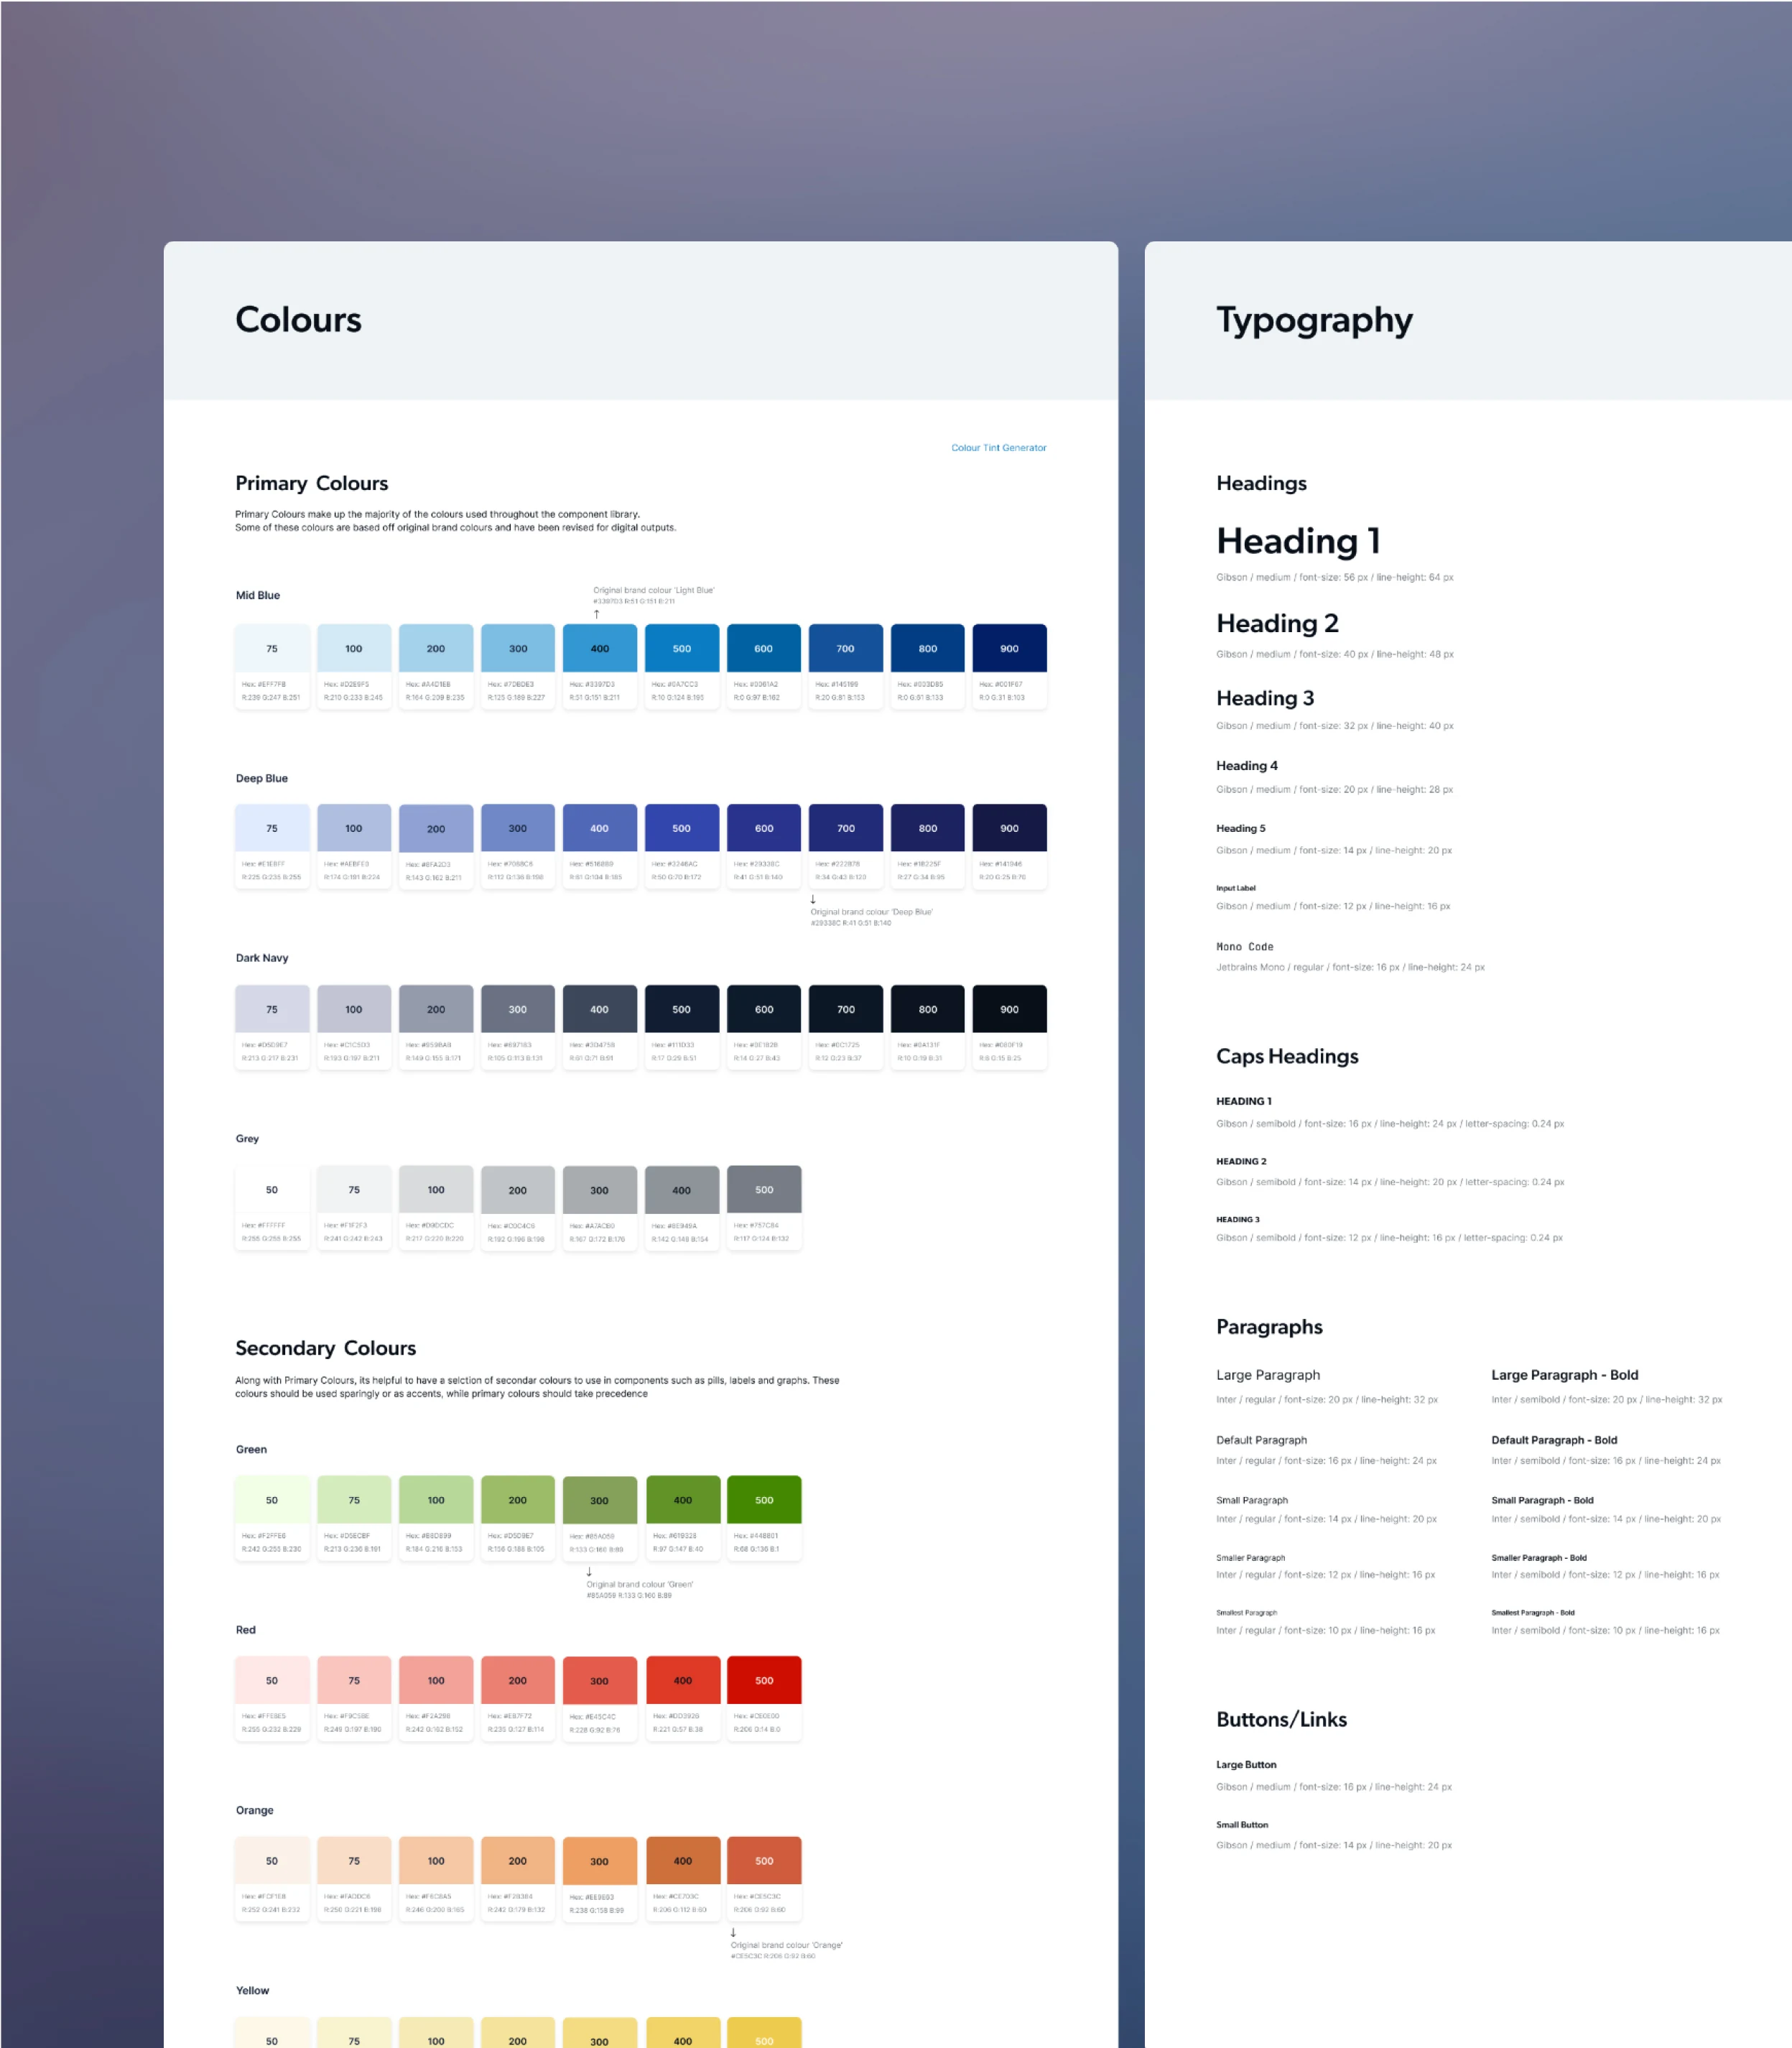Choose the Mid Blue 500 swatch
This screenshot has width=1792, height=2048.
point(682,666)
